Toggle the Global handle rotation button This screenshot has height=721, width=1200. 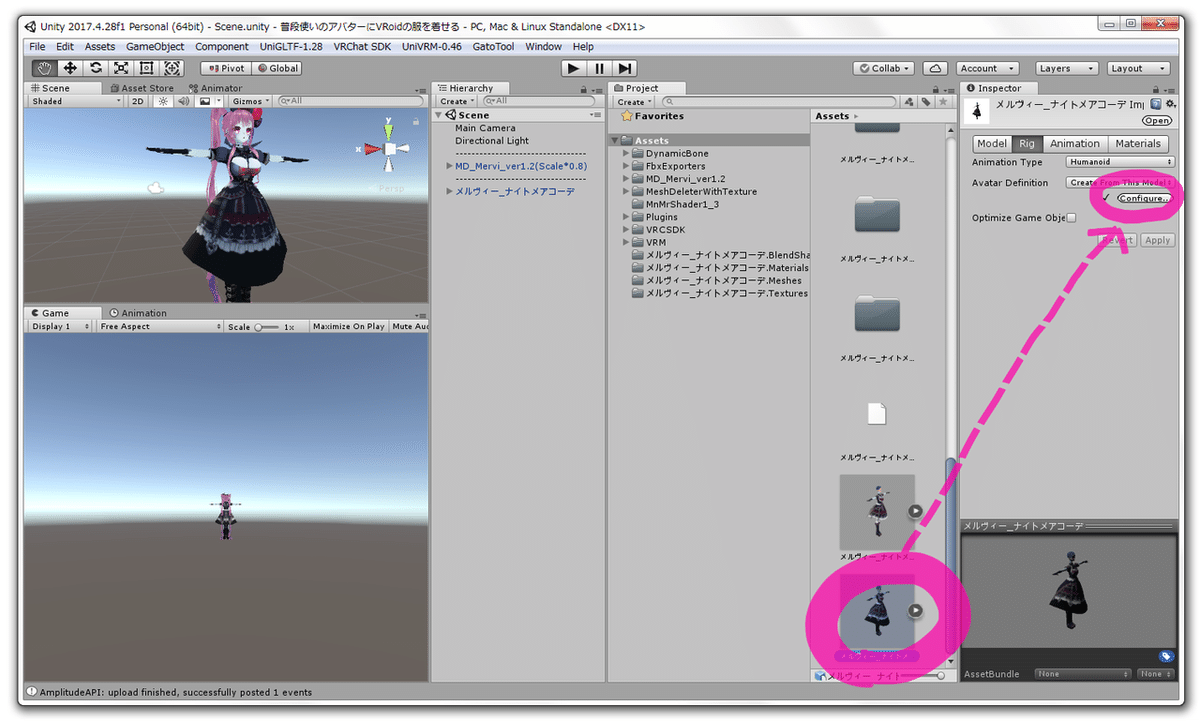pos(277,69)
